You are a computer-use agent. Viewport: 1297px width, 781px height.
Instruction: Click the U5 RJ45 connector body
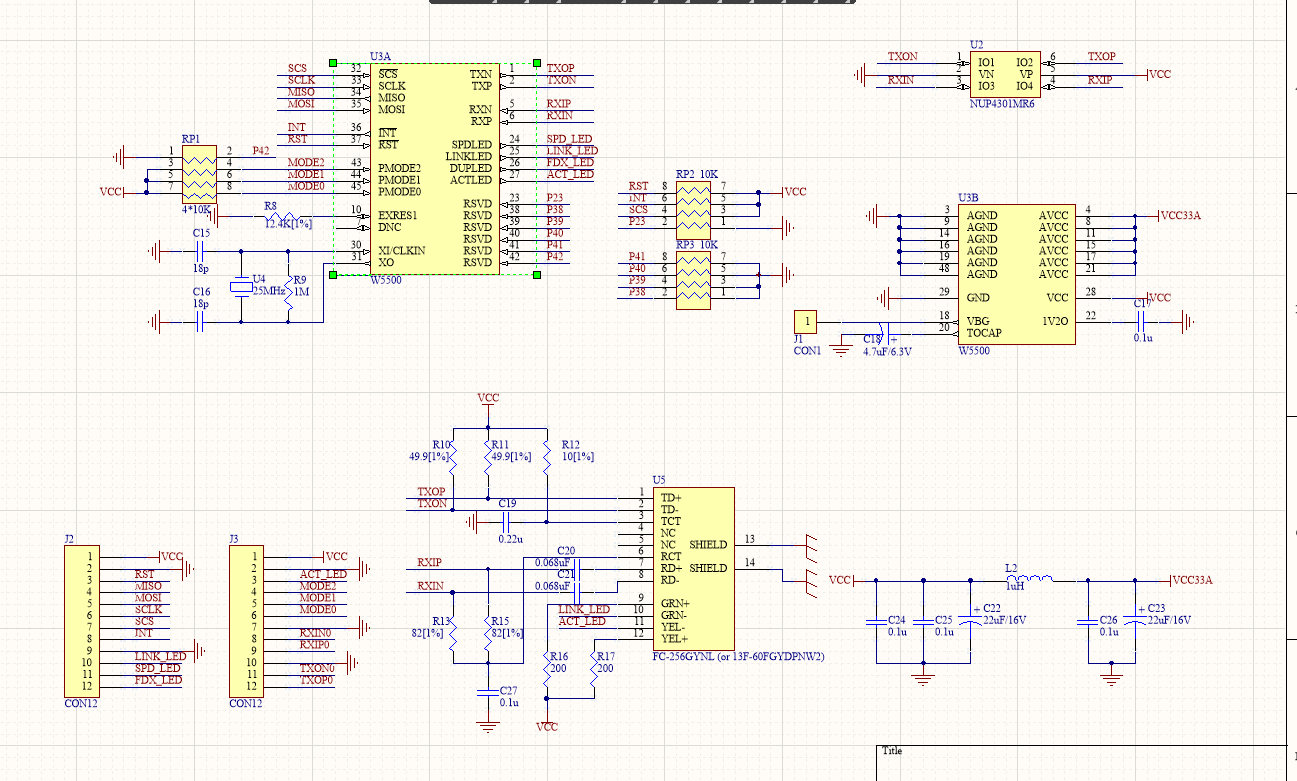tap(694, 568)
